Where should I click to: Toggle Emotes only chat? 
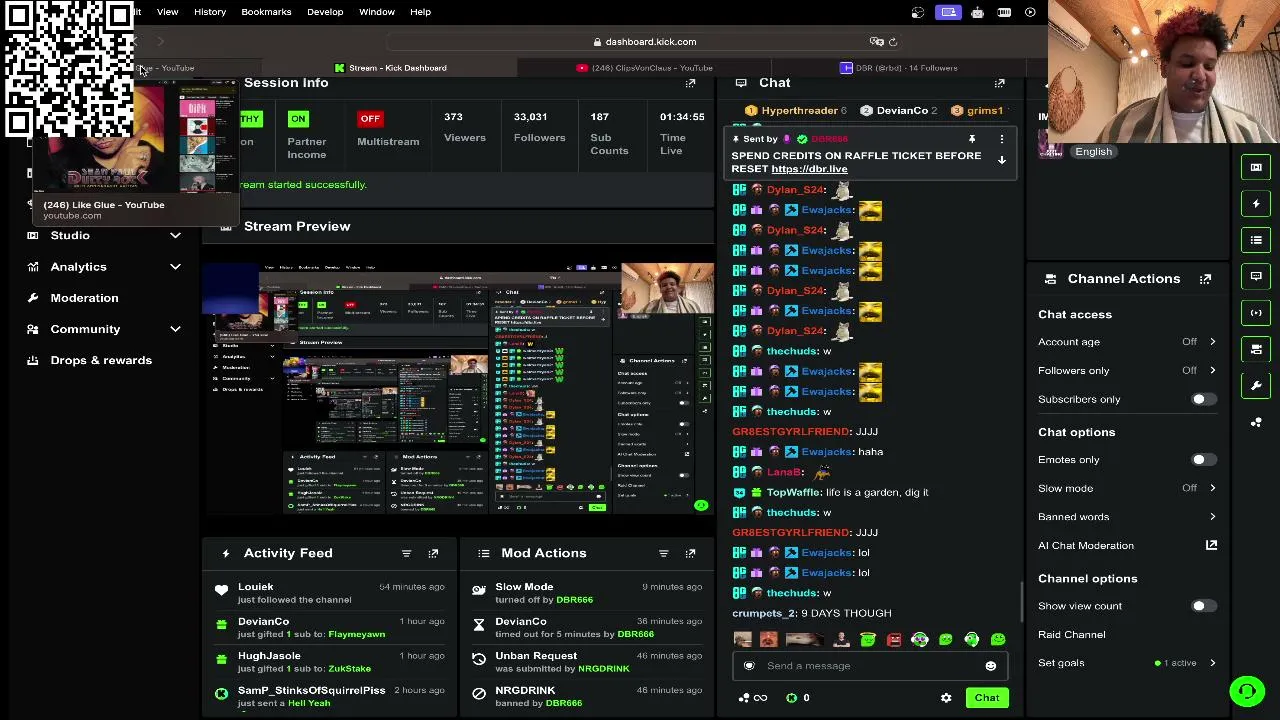pyautogui.click(x=1203, y=460)
